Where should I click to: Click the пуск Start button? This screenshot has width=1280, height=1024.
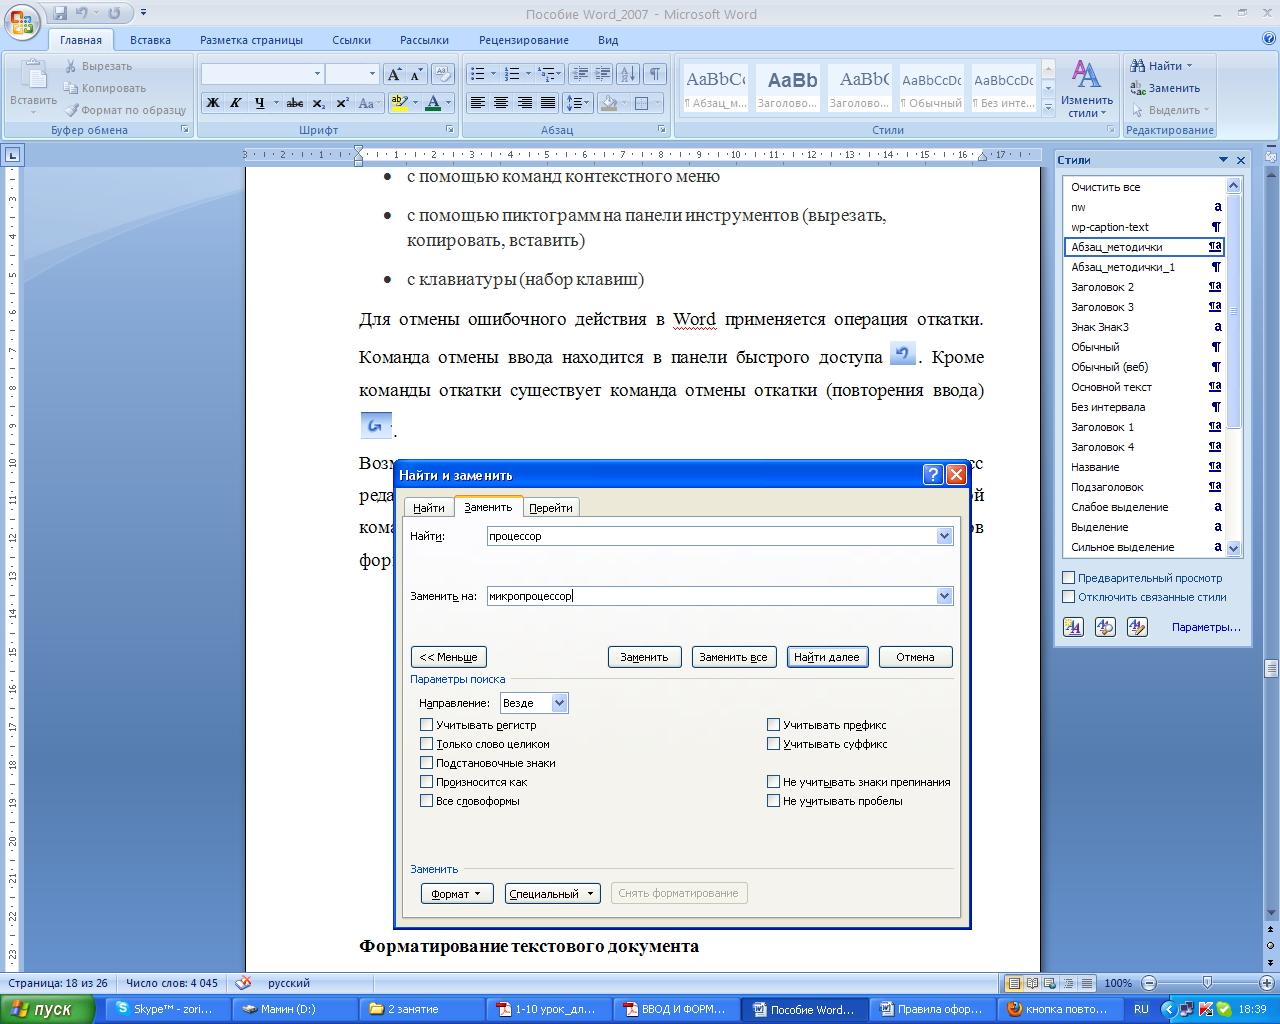point(47,1009)
